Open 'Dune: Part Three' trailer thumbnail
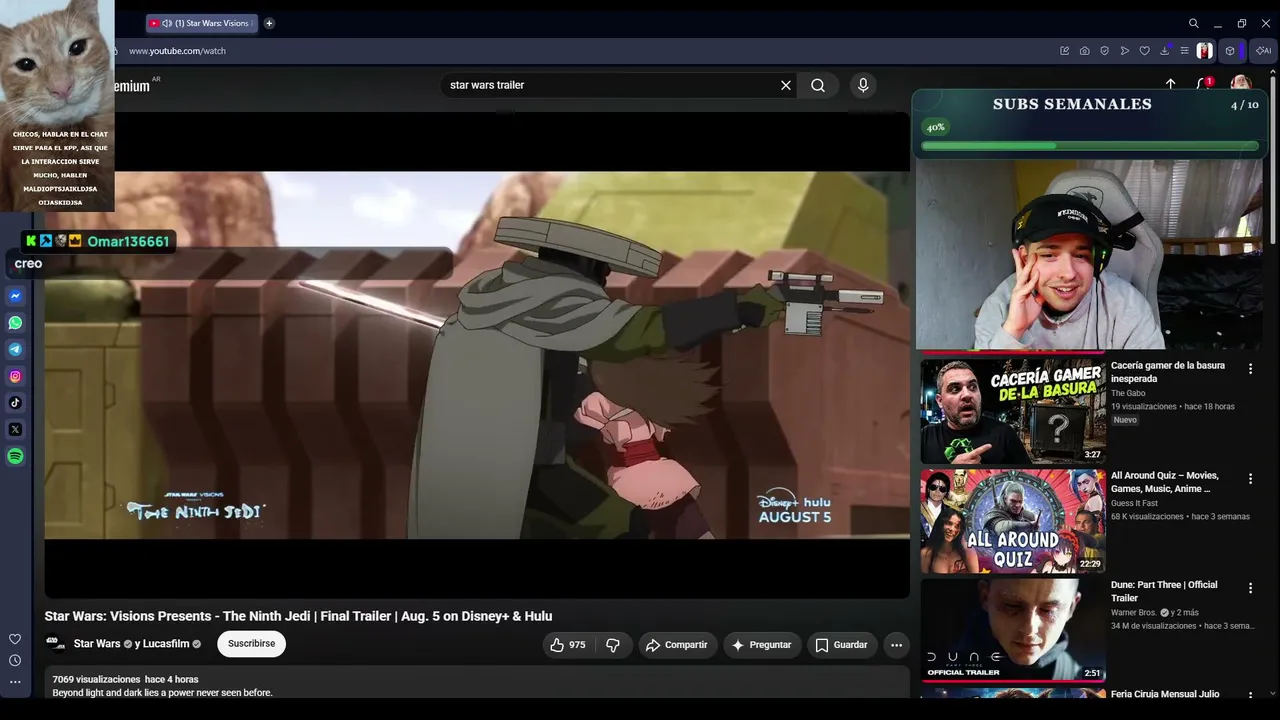Image resolution: width=1280 pixels, height=720 pixels. point(1013,630)
